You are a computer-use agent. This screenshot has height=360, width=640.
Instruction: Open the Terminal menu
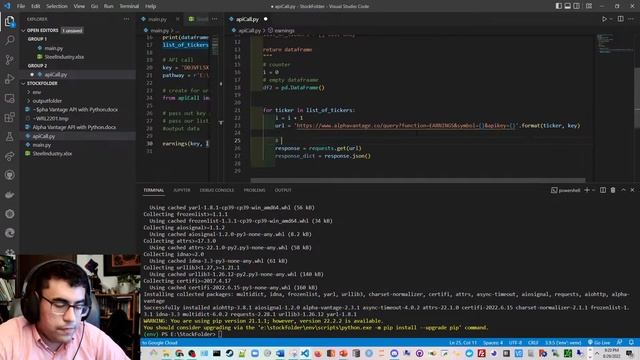click(129, 6)
